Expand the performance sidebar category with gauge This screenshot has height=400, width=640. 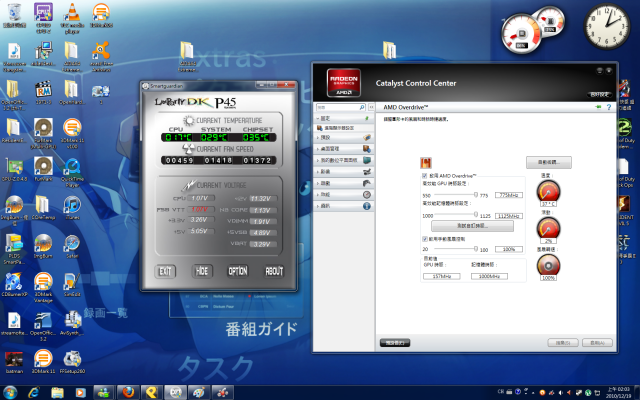[x=344, y=195]
